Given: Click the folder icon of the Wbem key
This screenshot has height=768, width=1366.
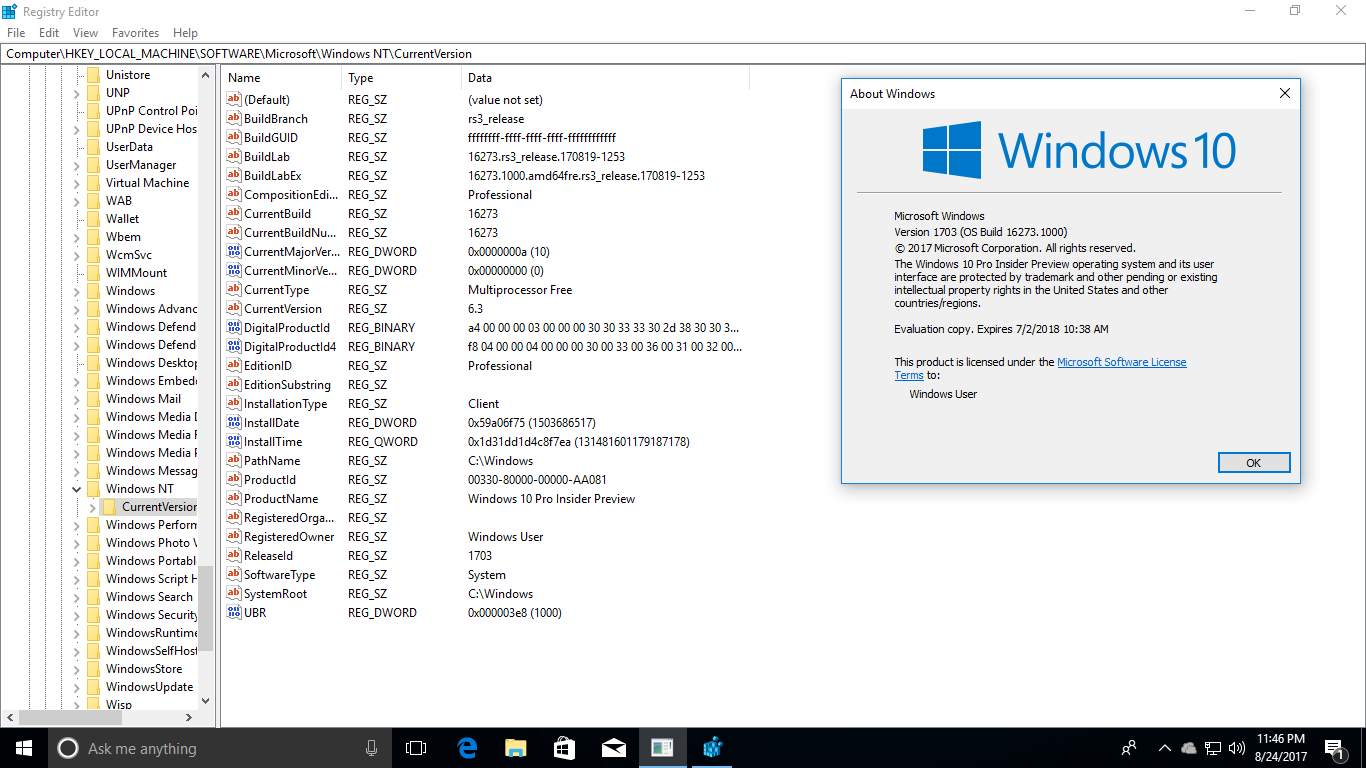Looking at the screenshot, I should 93,237.
